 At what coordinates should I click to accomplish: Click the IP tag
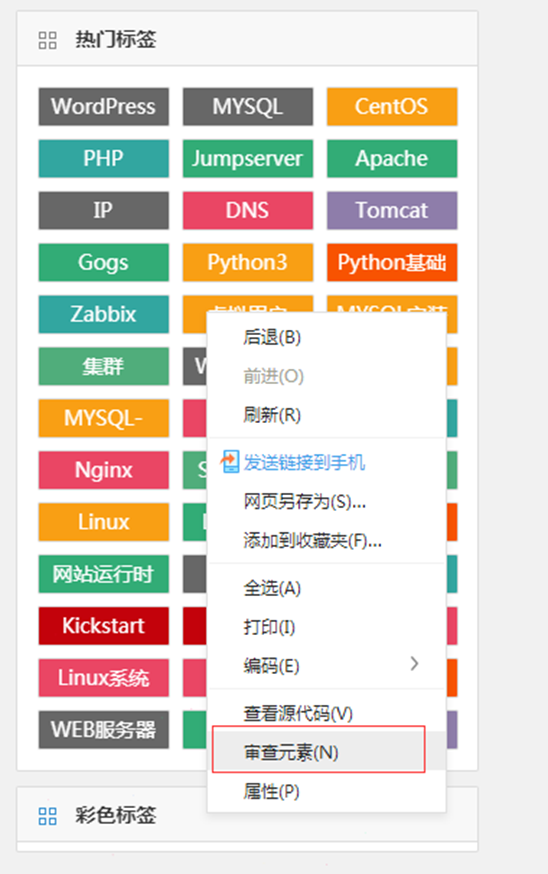pos(104,210)
